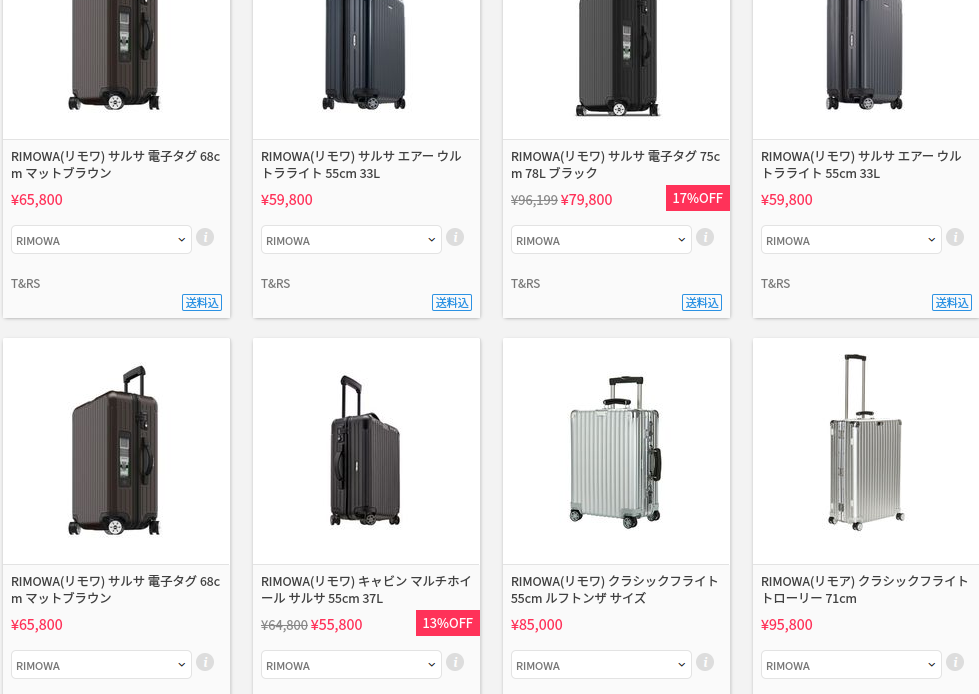
Task: Click info icon for 75cm 78L ブラック suitcase
Action: coord(705,238)
